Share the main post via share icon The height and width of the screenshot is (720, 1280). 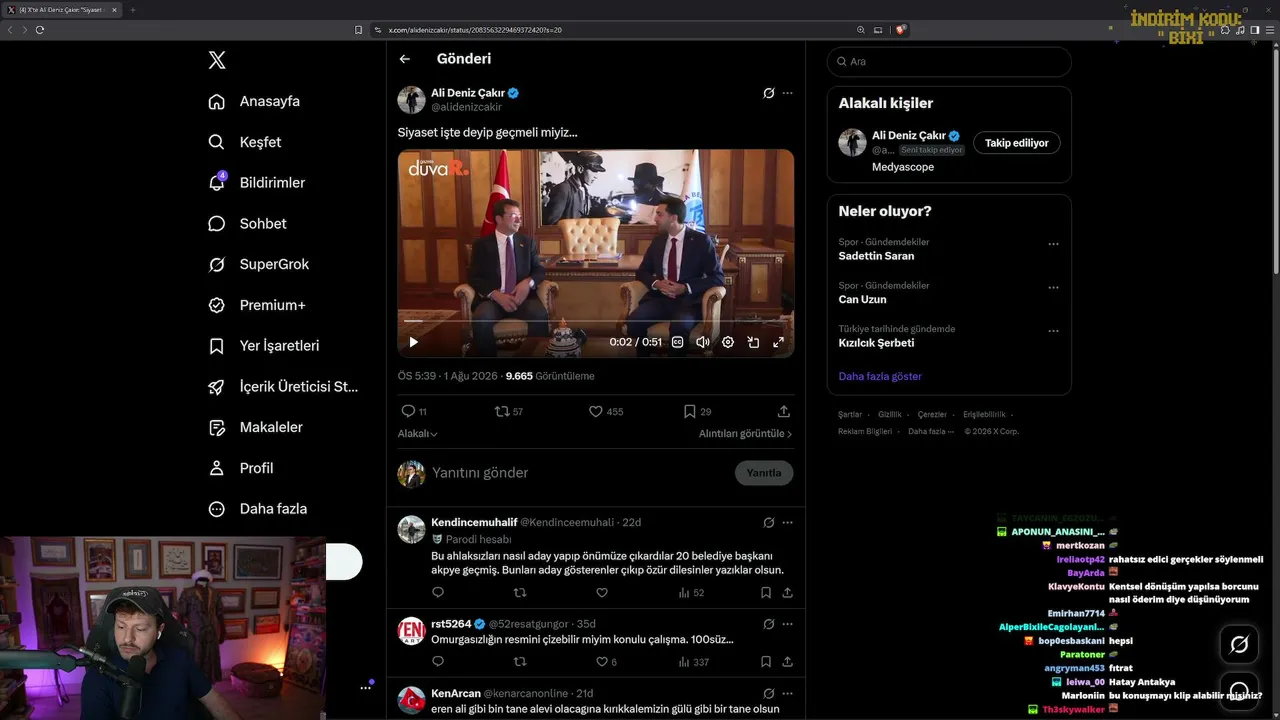784,411
